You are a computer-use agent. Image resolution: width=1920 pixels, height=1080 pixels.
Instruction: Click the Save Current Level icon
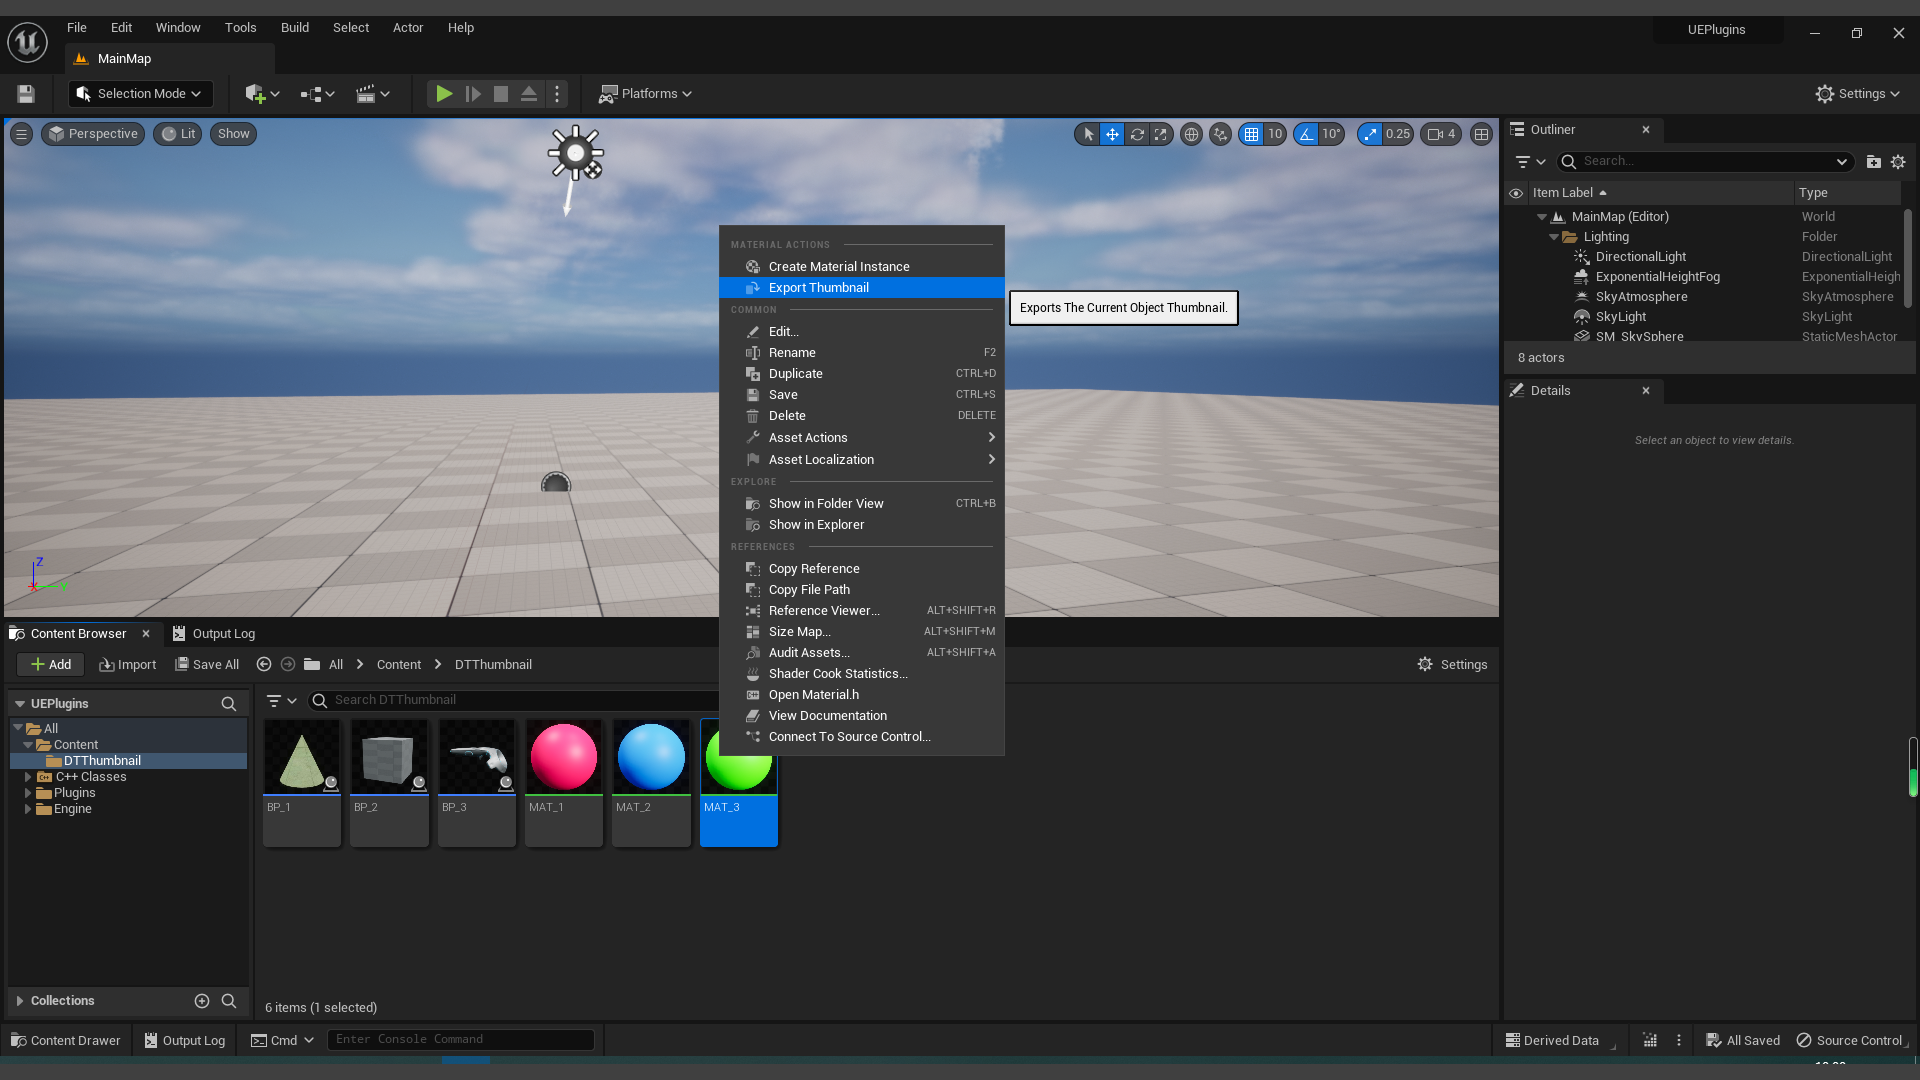[25, 93]
